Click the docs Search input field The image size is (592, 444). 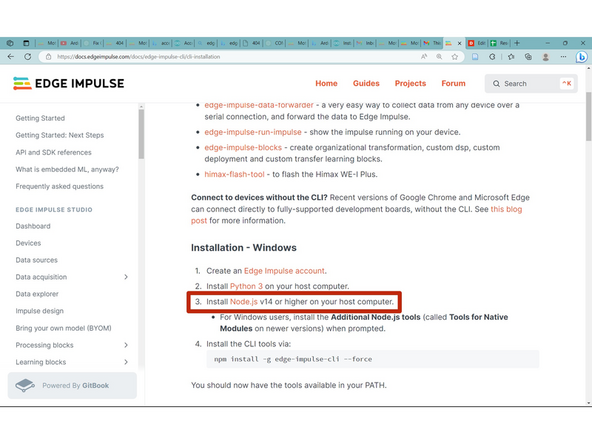click(x=531, y=83)
